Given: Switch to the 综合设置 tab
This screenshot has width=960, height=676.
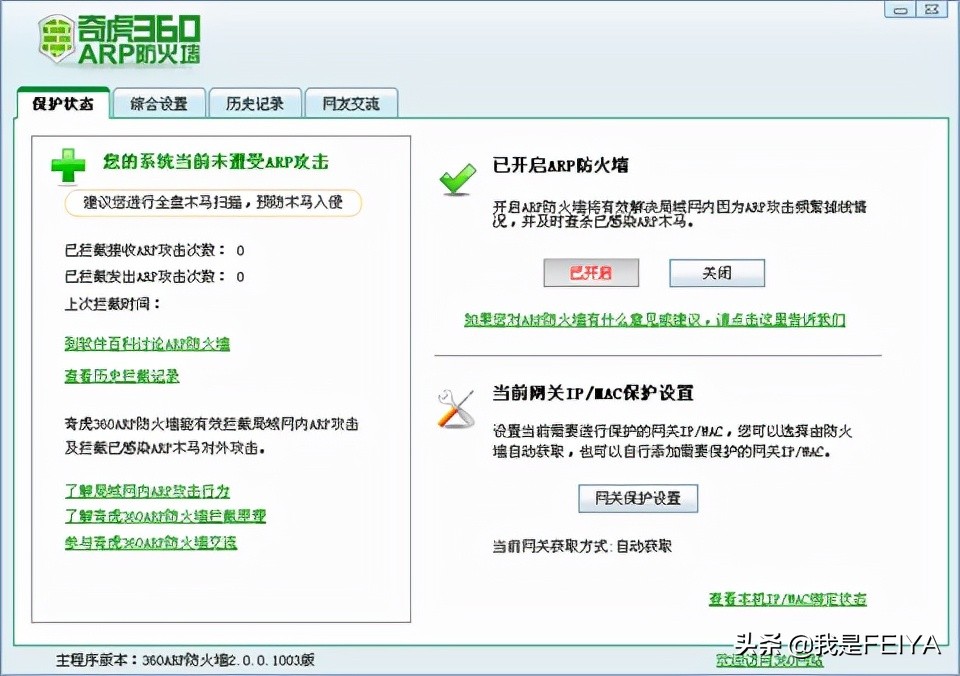Looking at the screenshot, I should point(157,103).
